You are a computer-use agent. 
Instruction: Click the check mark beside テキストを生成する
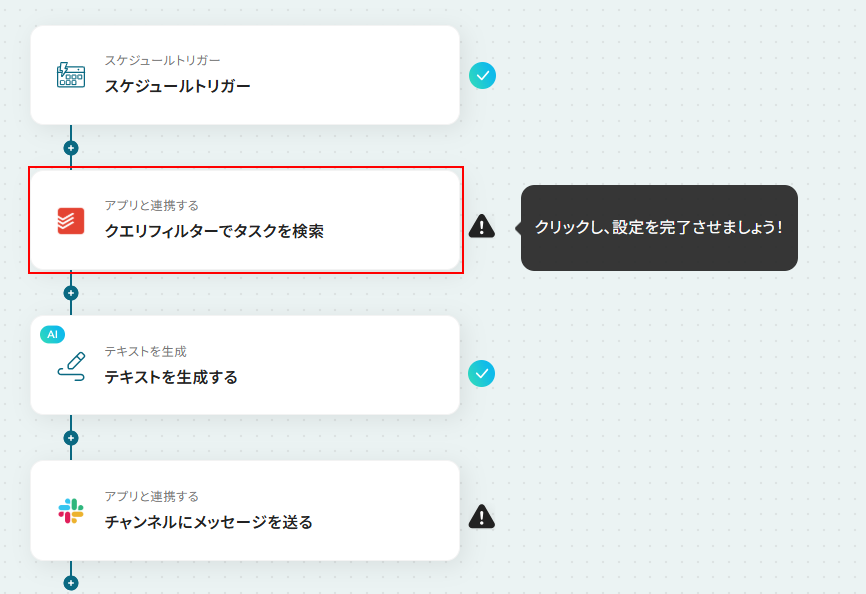pyautogui.click(x=482, y=374)
